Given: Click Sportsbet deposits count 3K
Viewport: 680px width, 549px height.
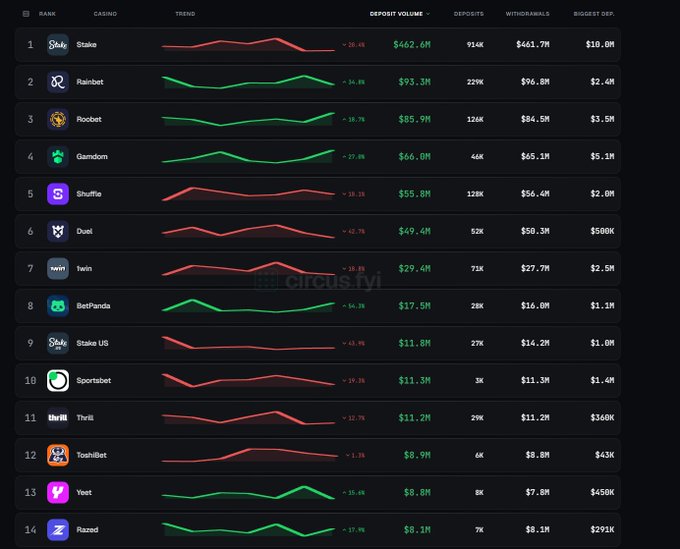Looking at the screenshot, I should click(x=479, y=380).
